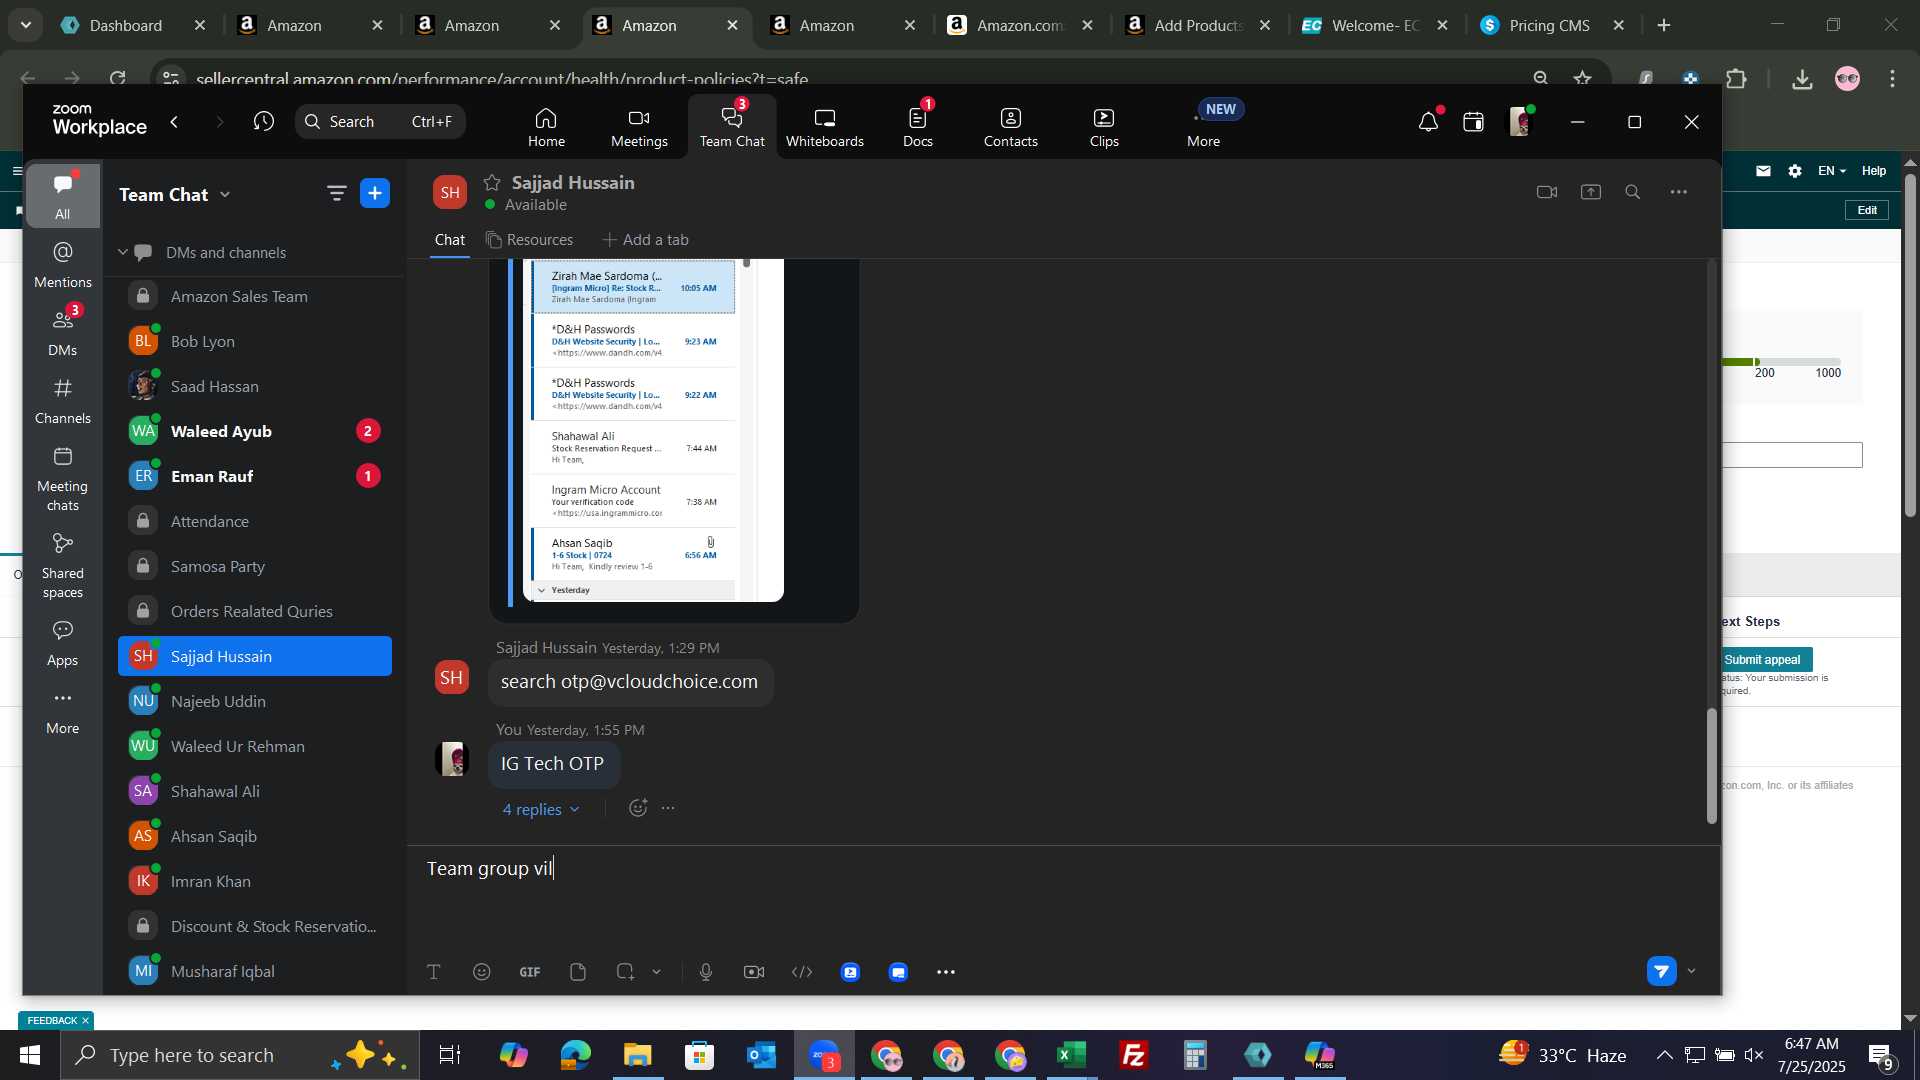Open calendar icon in Zoom header
The height and width of the screenshot is (1080, 1920).
[1473, 122]
